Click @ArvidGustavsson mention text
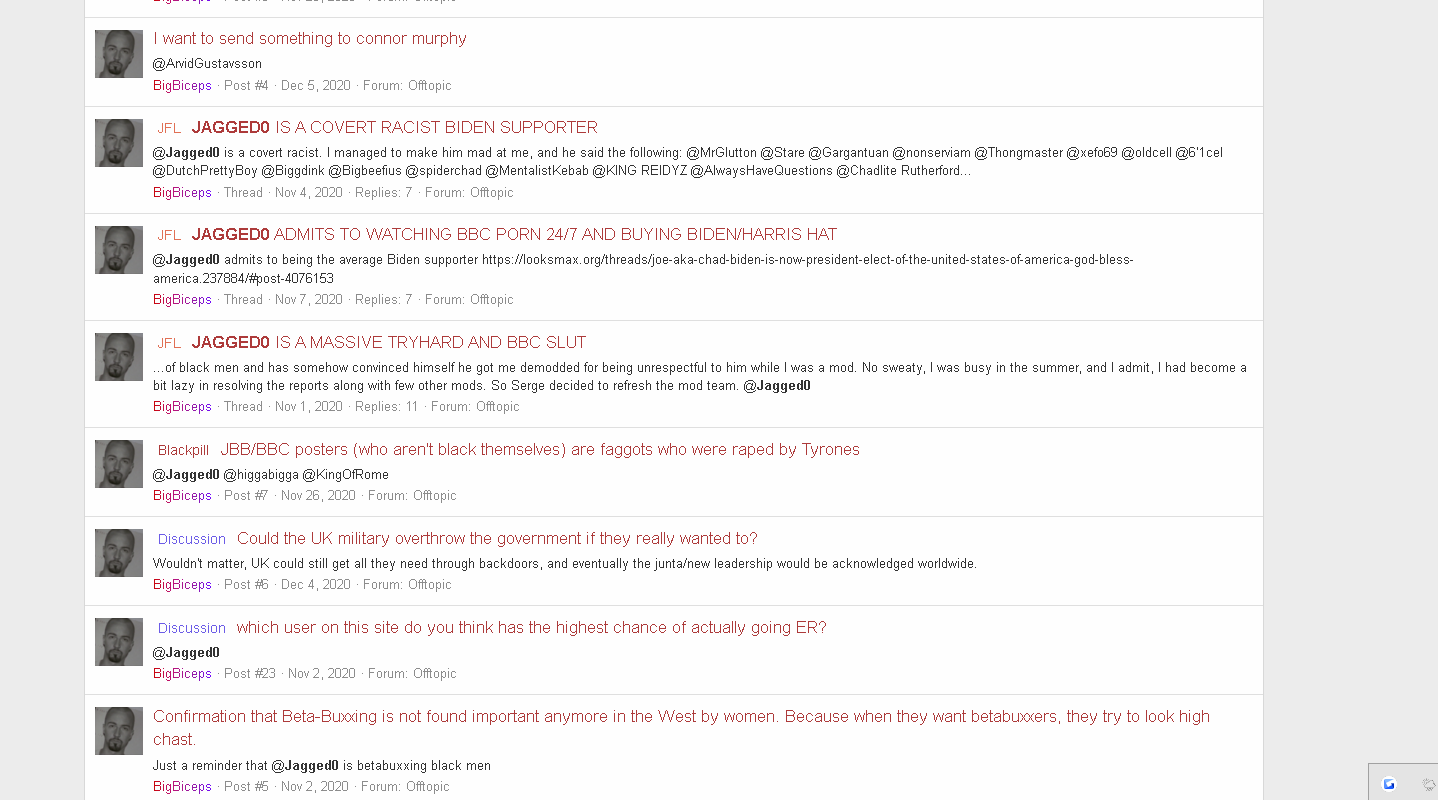 (207, 64)
